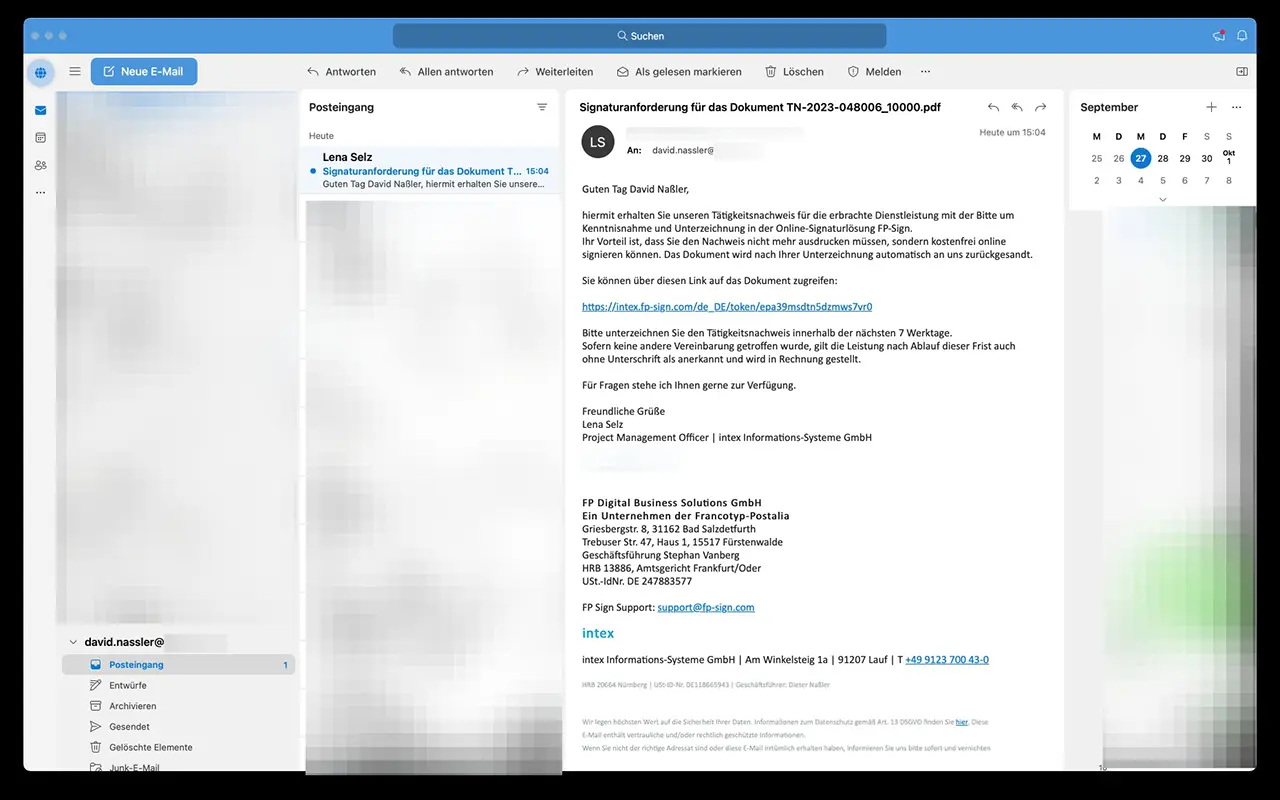Collapse the david.nassler account folder tree
Viewport: 1280px width, 800px height.
(73, 642)
